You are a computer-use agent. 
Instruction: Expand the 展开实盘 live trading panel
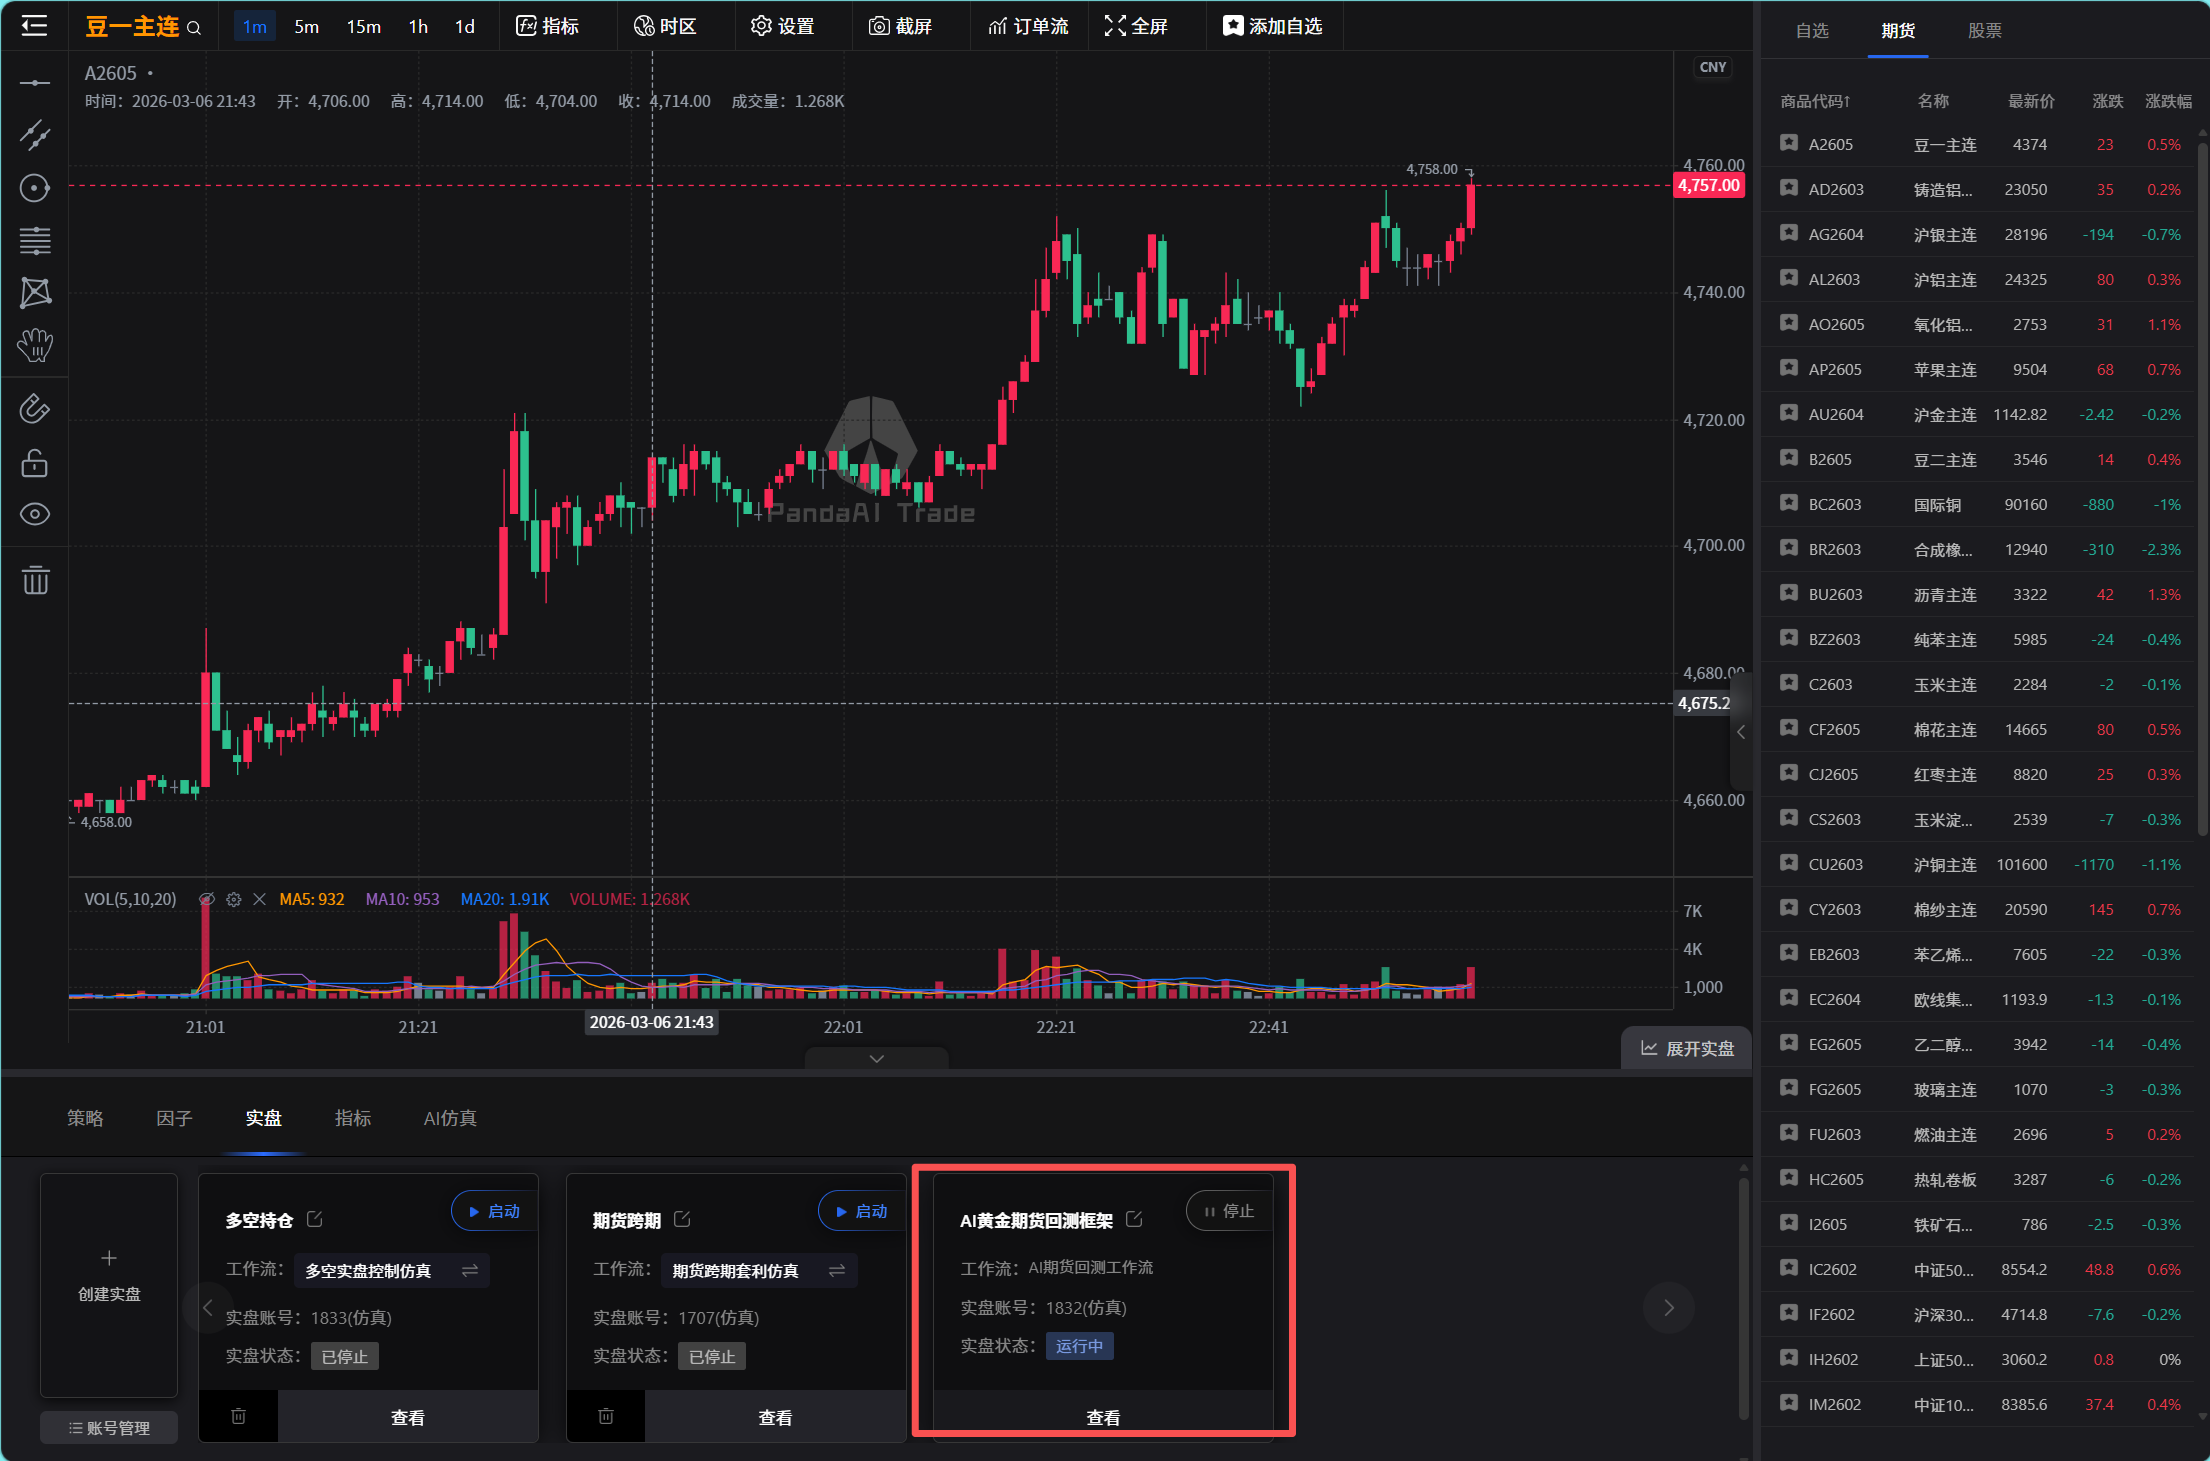(x=1687, y=1048)
